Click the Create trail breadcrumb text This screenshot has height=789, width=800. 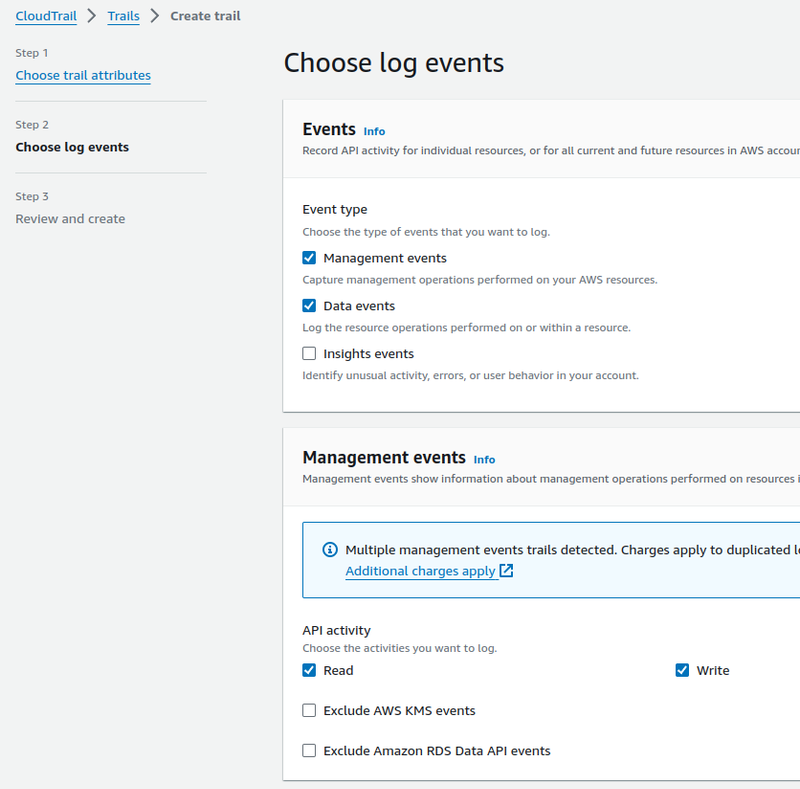coord(205,16)
